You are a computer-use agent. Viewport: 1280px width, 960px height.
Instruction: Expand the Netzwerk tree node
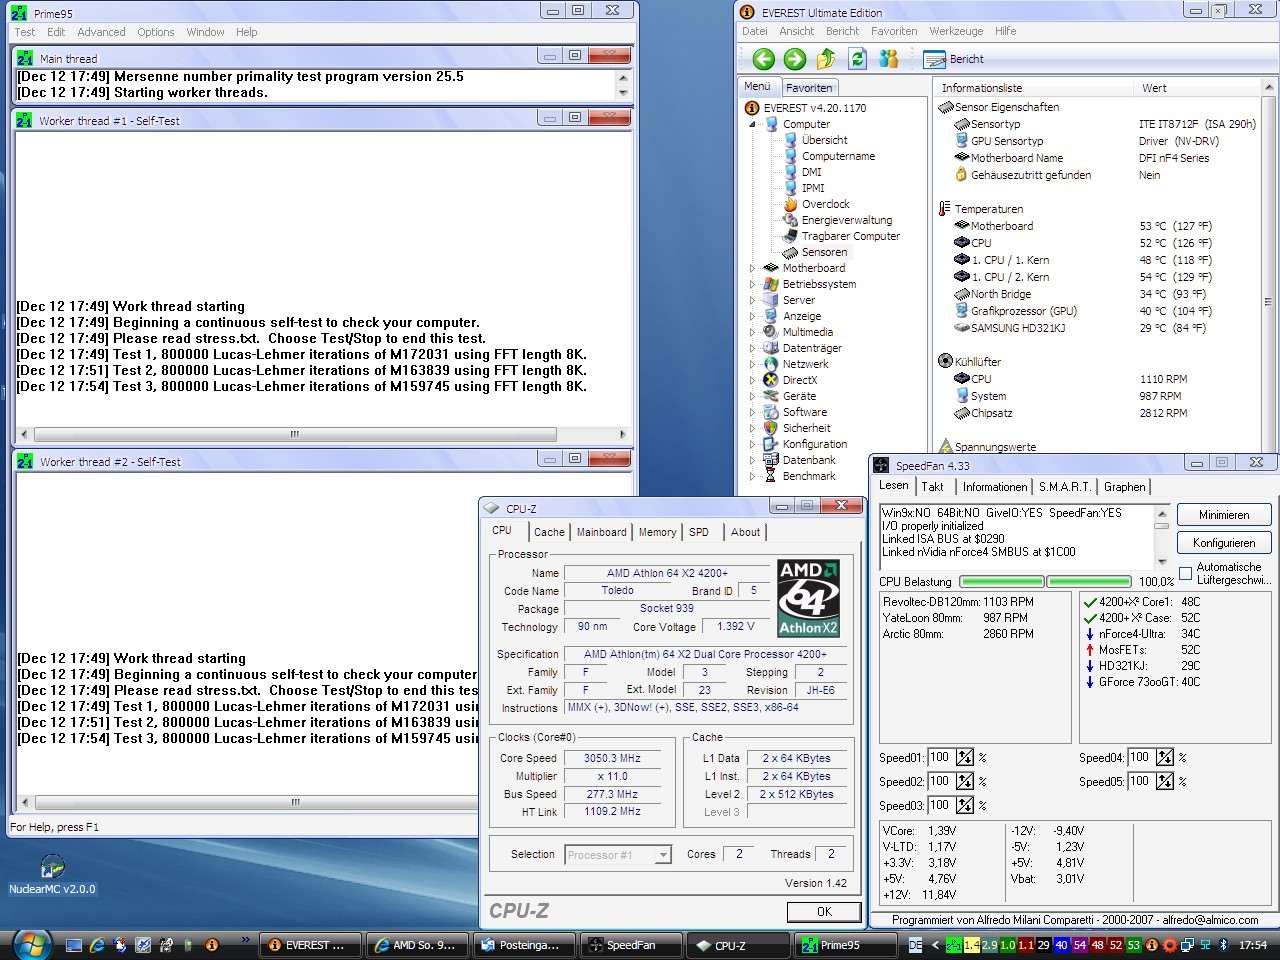pos(753,364)
